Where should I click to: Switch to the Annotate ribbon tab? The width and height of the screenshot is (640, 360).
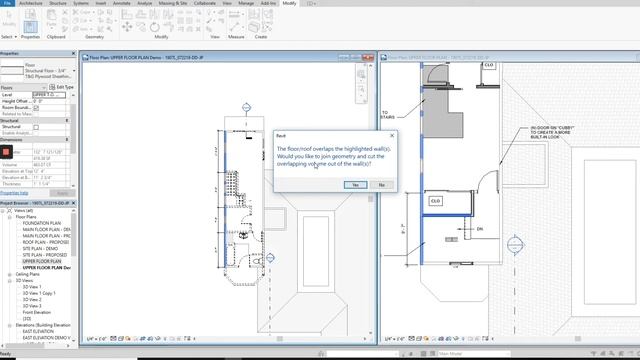pos(122,3)
